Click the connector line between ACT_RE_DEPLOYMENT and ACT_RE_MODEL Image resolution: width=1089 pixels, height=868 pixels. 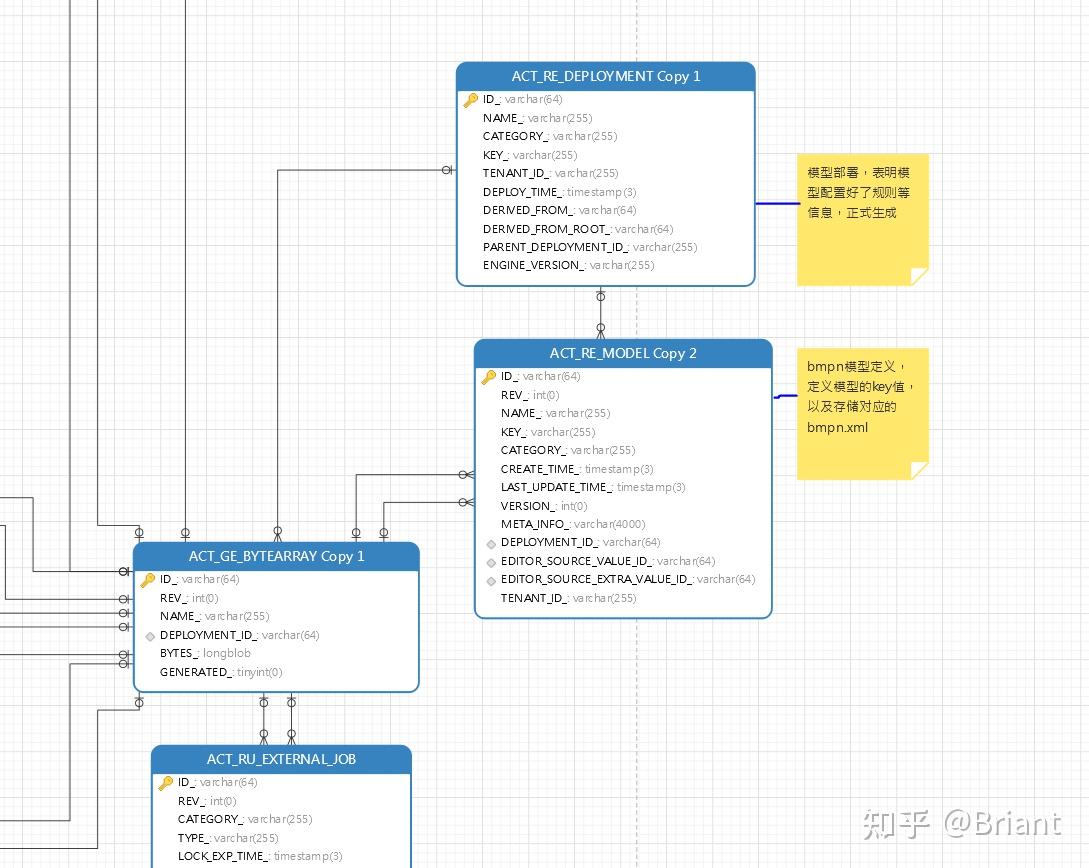[x=600, y=313]
